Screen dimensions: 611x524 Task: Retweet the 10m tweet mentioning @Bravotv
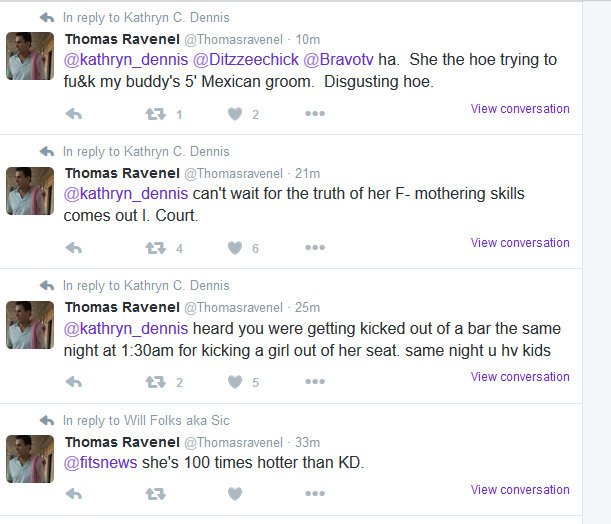[155, 114]
